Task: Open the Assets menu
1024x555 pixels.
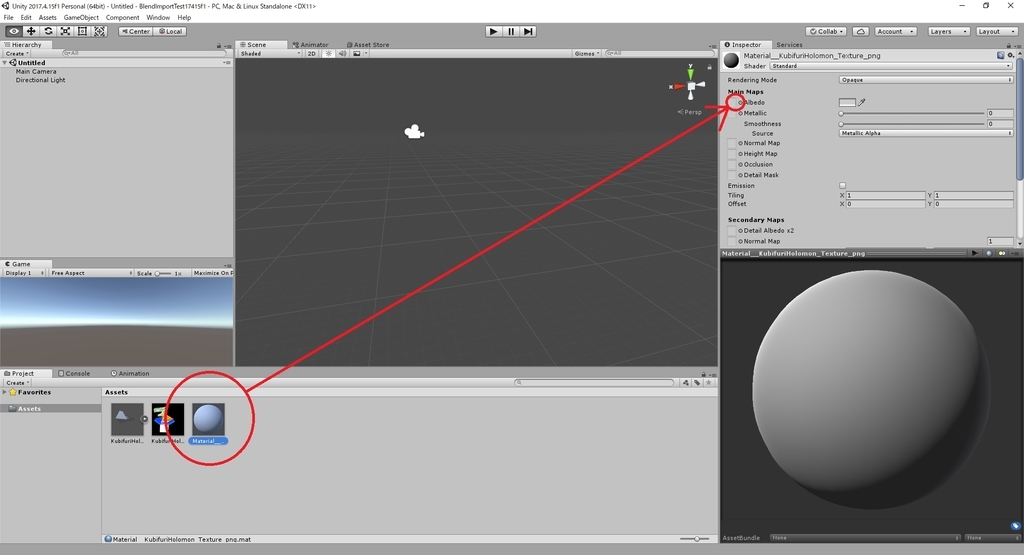Action: 48,18
